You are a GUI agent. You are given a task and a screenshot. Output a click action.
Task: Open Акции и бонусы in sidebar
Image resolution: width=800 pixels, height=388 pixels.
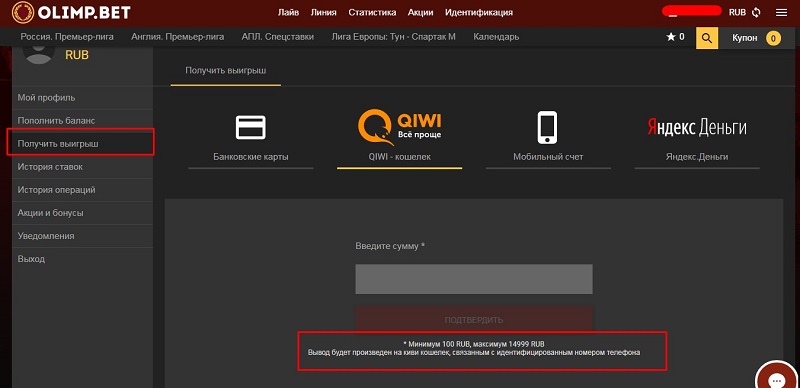(82, 213)
